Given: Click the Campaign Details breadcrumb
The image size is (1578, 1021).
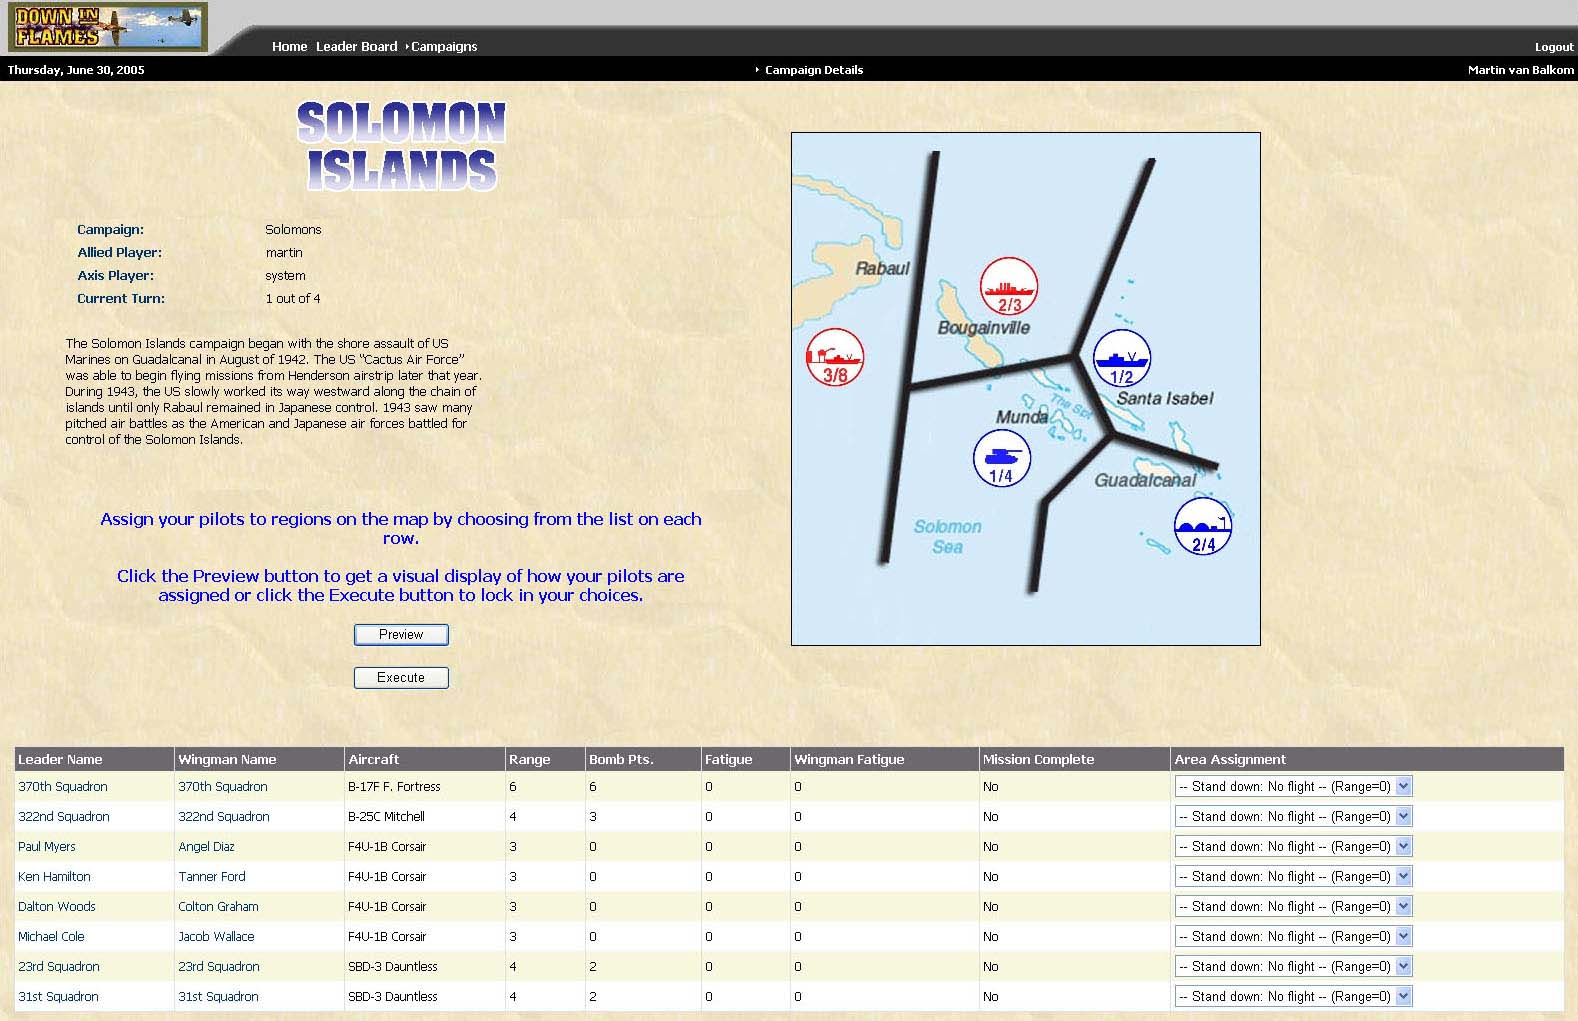Looking at the screenshot, I should pyautogui.click(x=813, y=70).
